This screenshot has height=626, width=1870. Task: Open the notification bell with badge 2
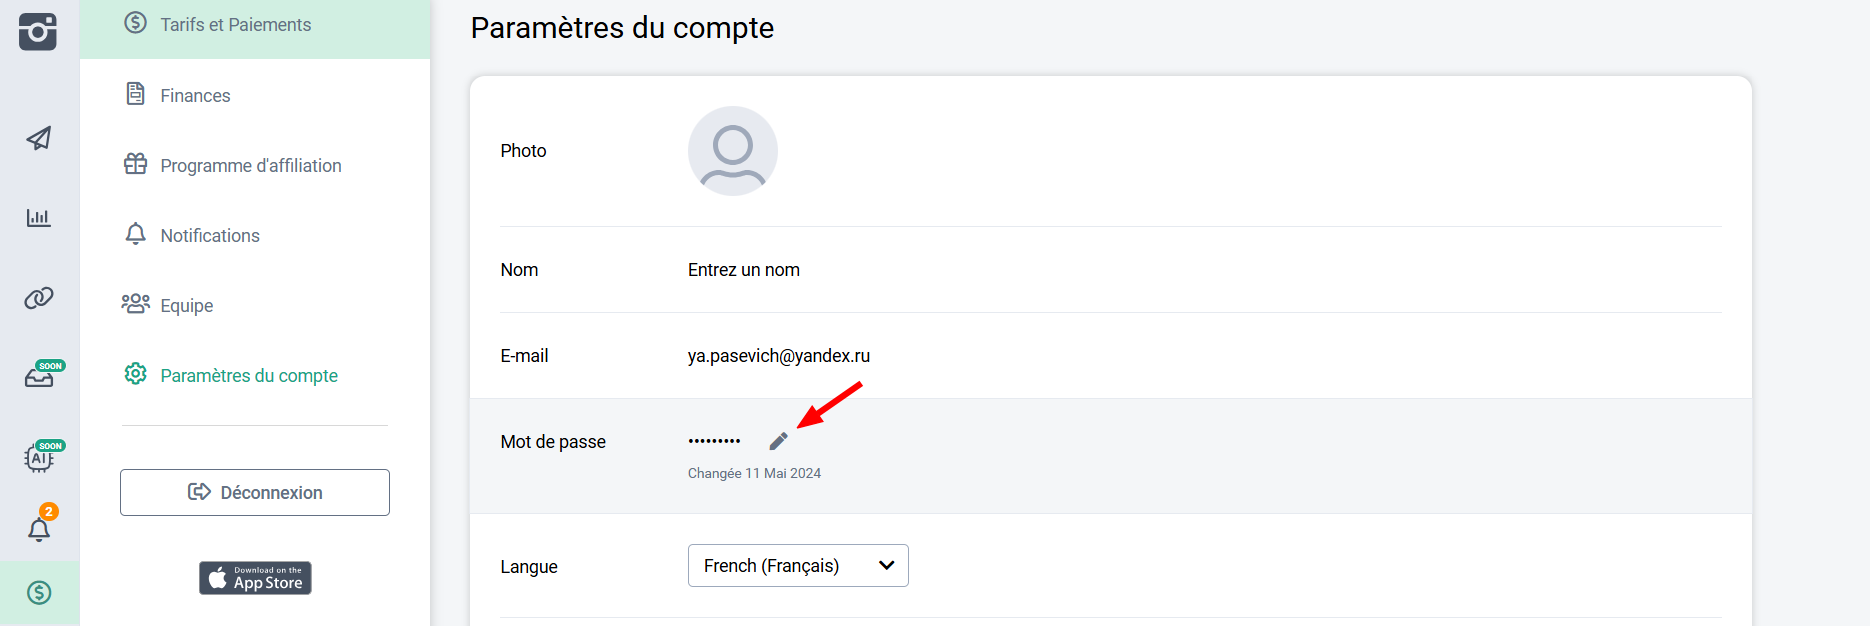(x=39, y=529)
